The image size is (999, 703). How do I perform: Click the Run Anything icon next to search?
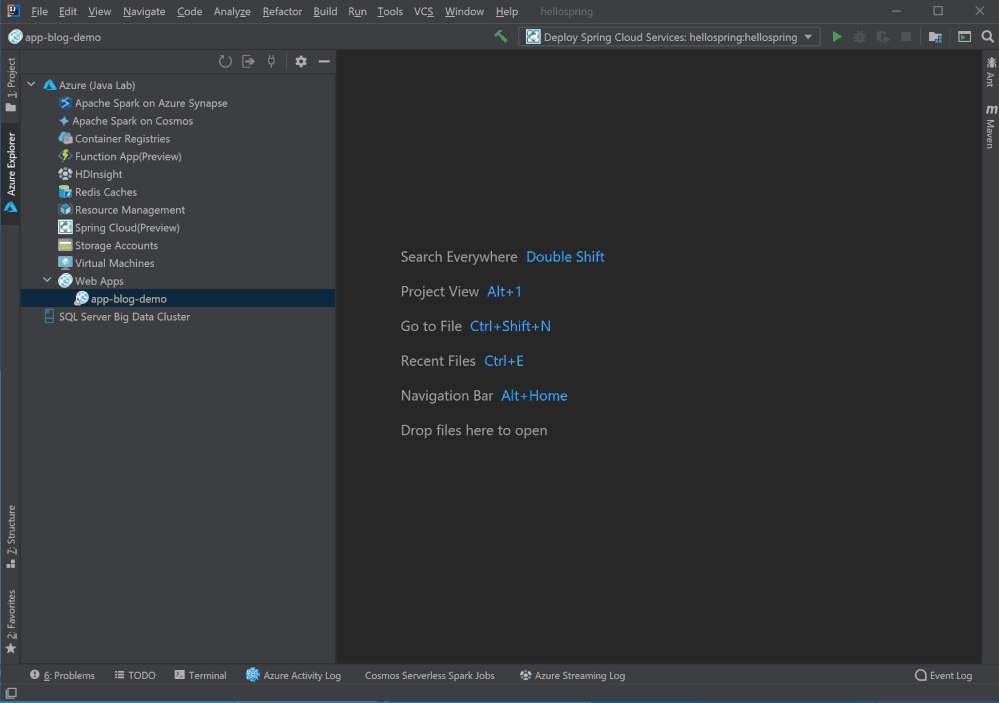(x=965, y=37)
